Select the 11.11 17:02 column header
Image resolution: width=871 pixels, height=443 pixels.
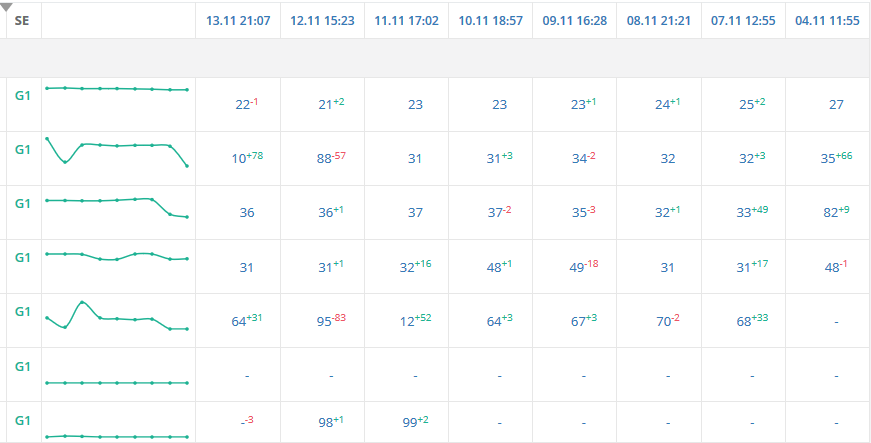tap(407, 21)
